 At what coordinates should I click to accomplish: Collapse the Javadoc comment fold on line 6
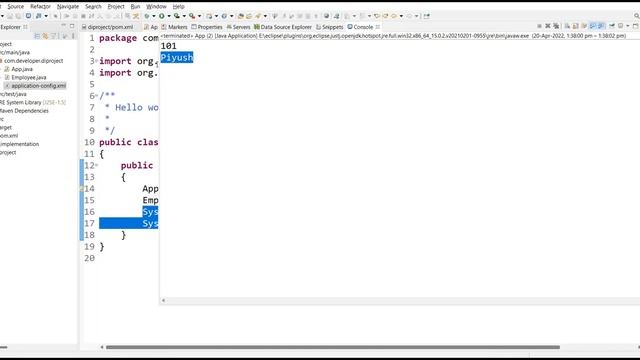pyautogui.click(x=96, y=96)
